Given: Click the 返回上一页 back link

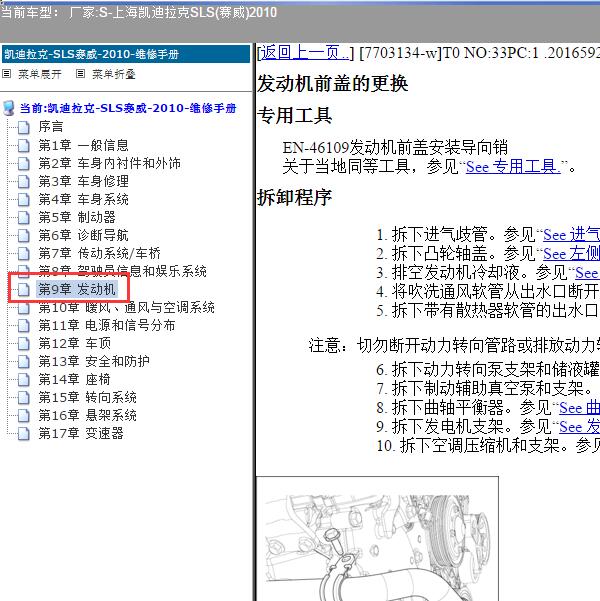Looking at the screenshot, I should [305, 53].
